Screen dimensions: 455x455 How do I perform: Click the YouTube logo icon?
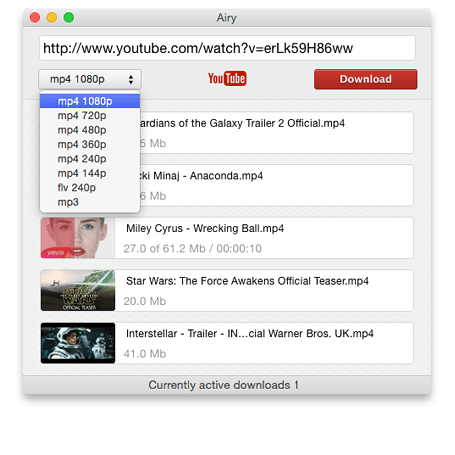click(x=227, y=79)
